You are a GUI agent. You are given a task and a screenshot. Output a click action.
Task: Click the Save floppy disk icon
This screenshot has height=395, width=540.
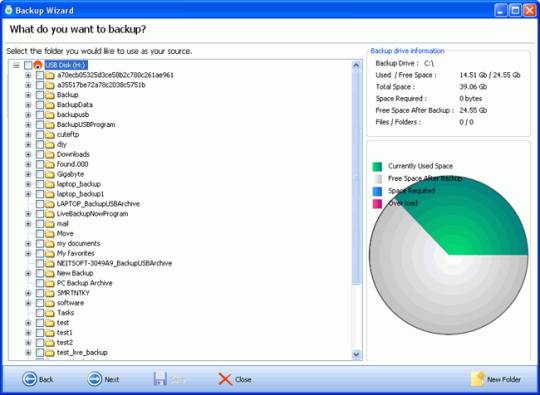pyautogui.click(x=160, y=379)
